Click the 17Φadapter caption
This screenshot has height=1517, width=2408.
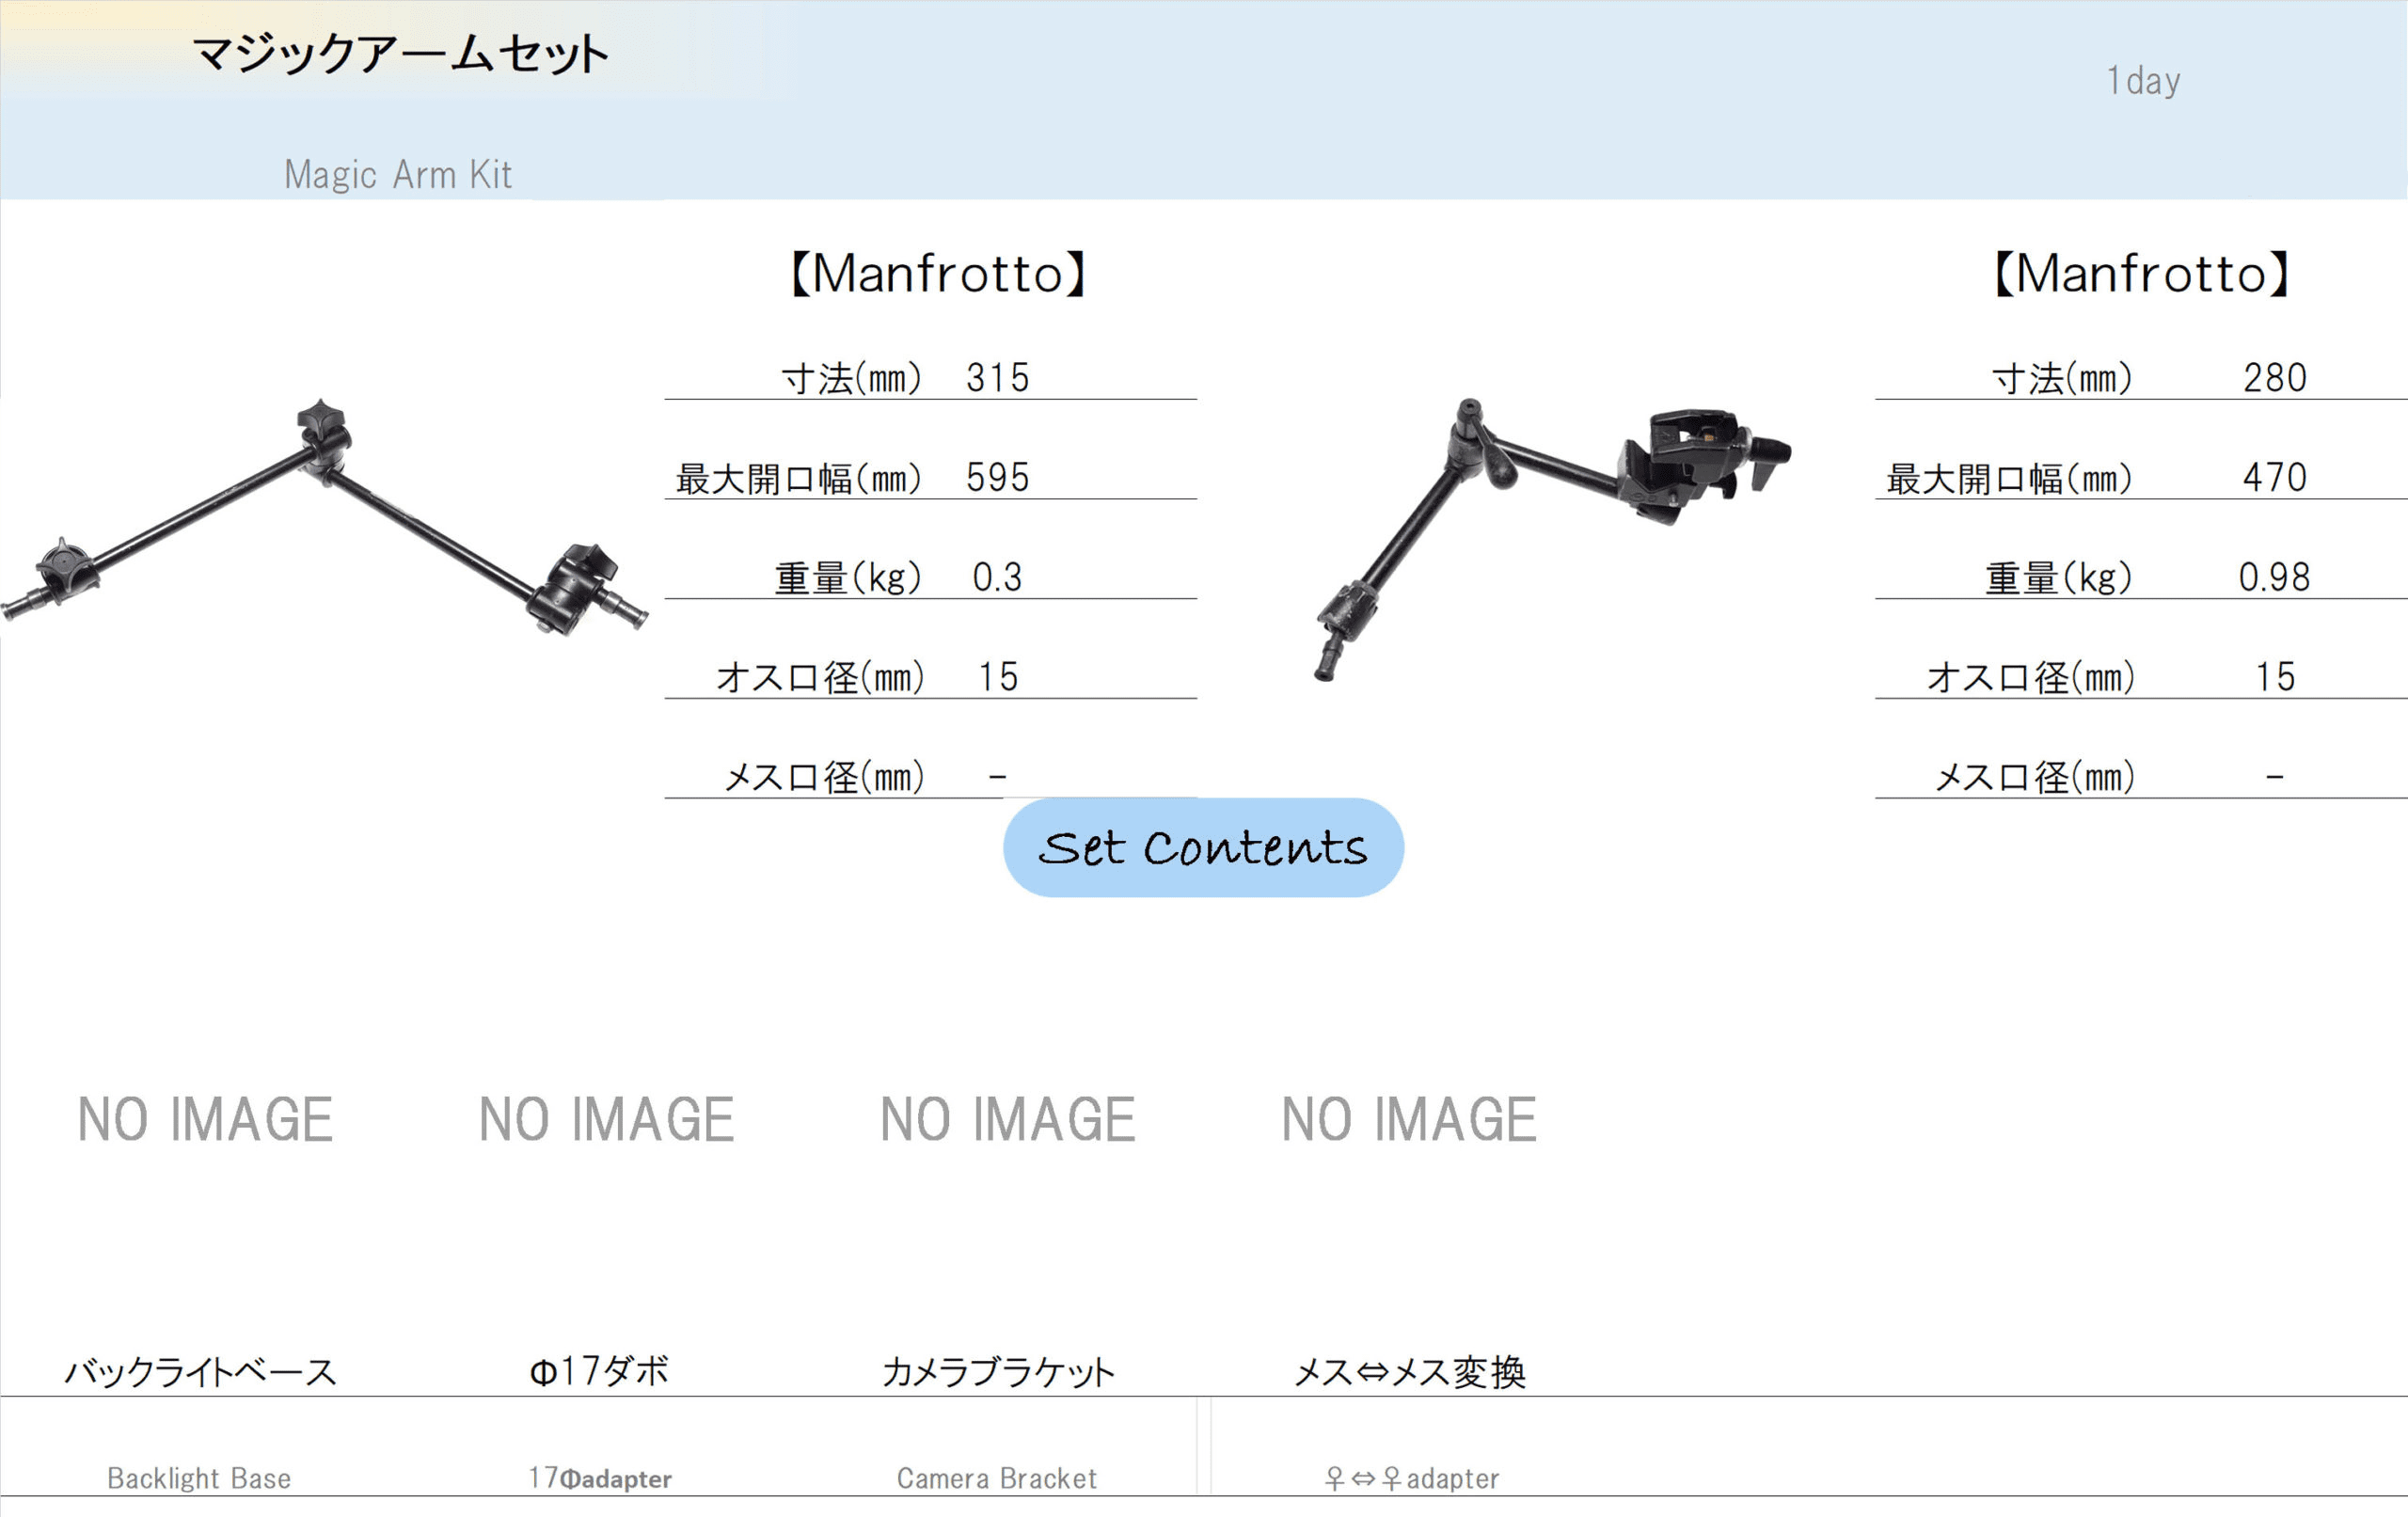tap(600, 1478)
